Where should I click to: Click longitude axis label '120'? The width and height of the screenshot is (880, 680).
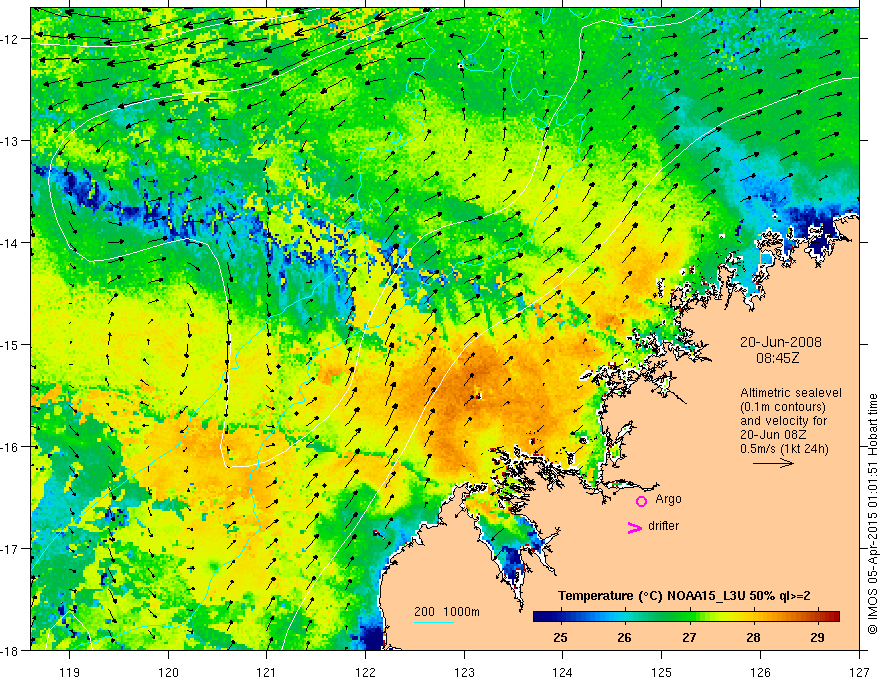click(x=168, y=672)
